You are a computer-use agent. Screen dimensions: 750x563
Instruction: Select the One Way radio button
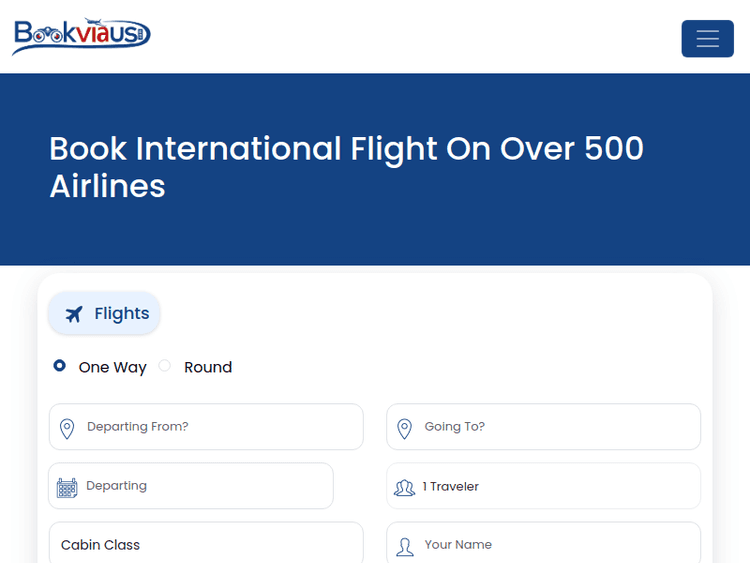click(60, 366)
